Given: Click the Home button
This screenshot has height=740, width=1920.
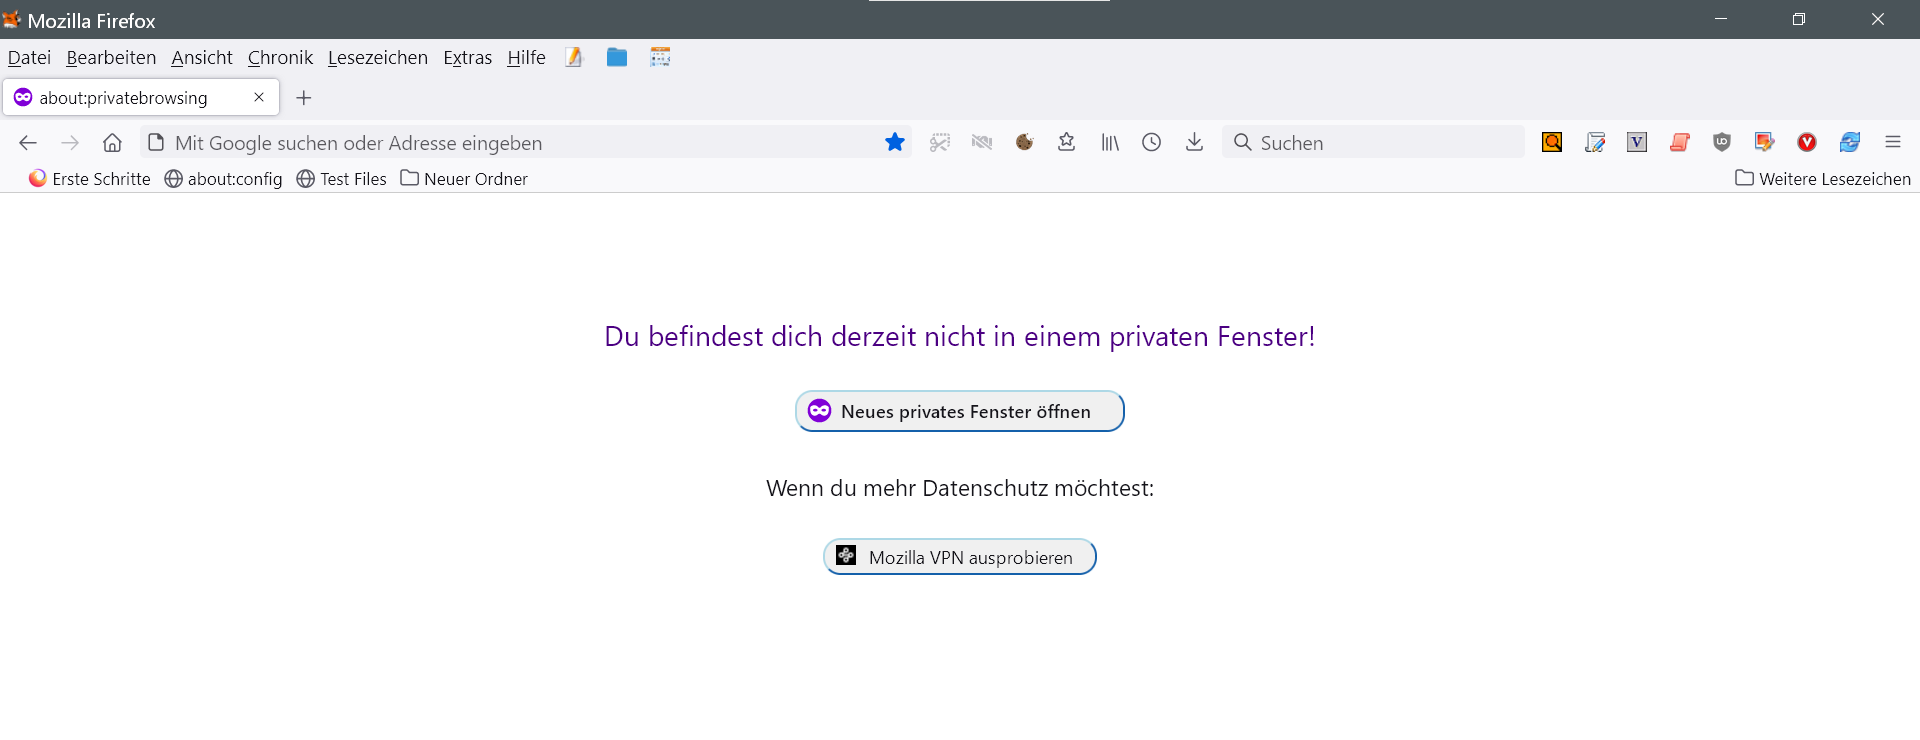Looking at the screenshot, I should pos(112,142).
